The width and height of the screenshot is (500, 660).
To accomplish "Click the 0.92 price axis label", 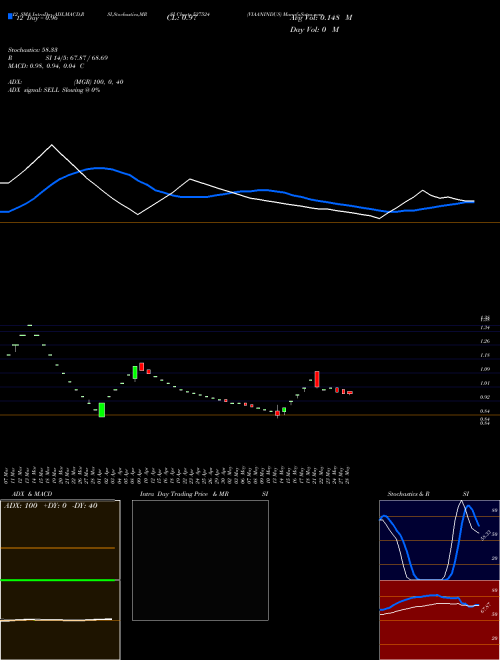I will 485,397.
